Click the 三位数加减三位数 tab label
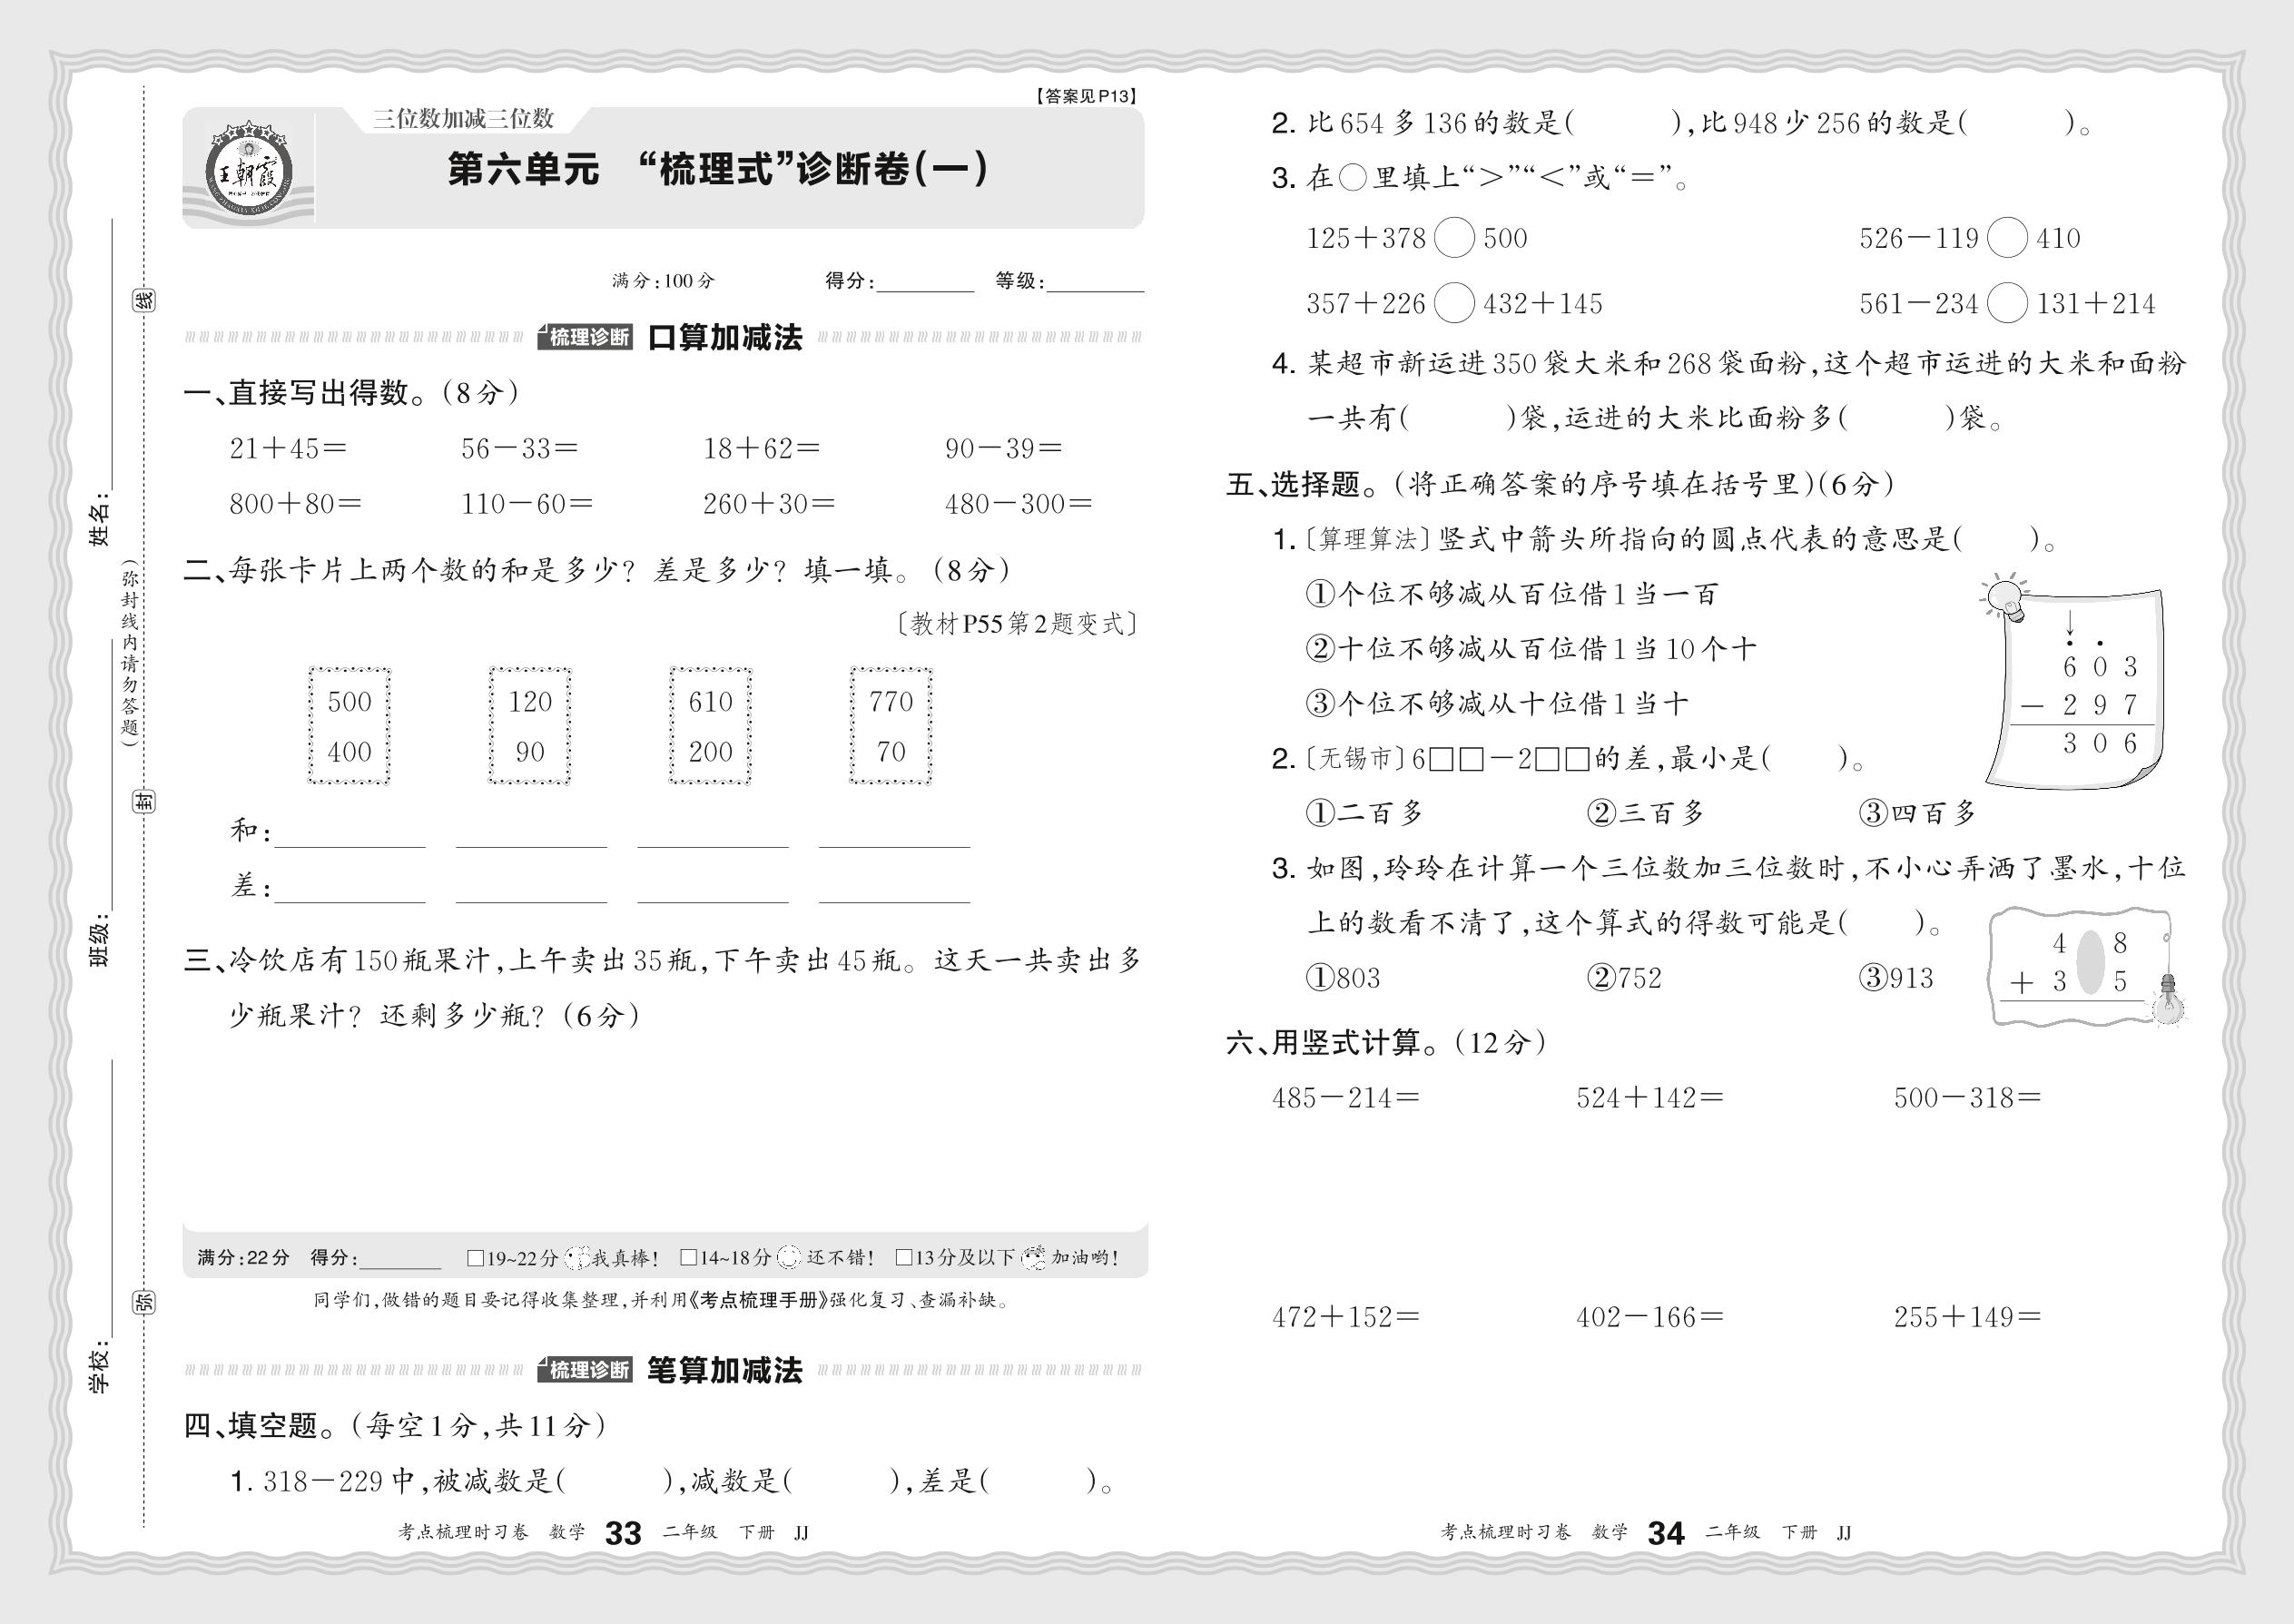This screenshot has height=1624, width=2294. (x=463, y=119)
